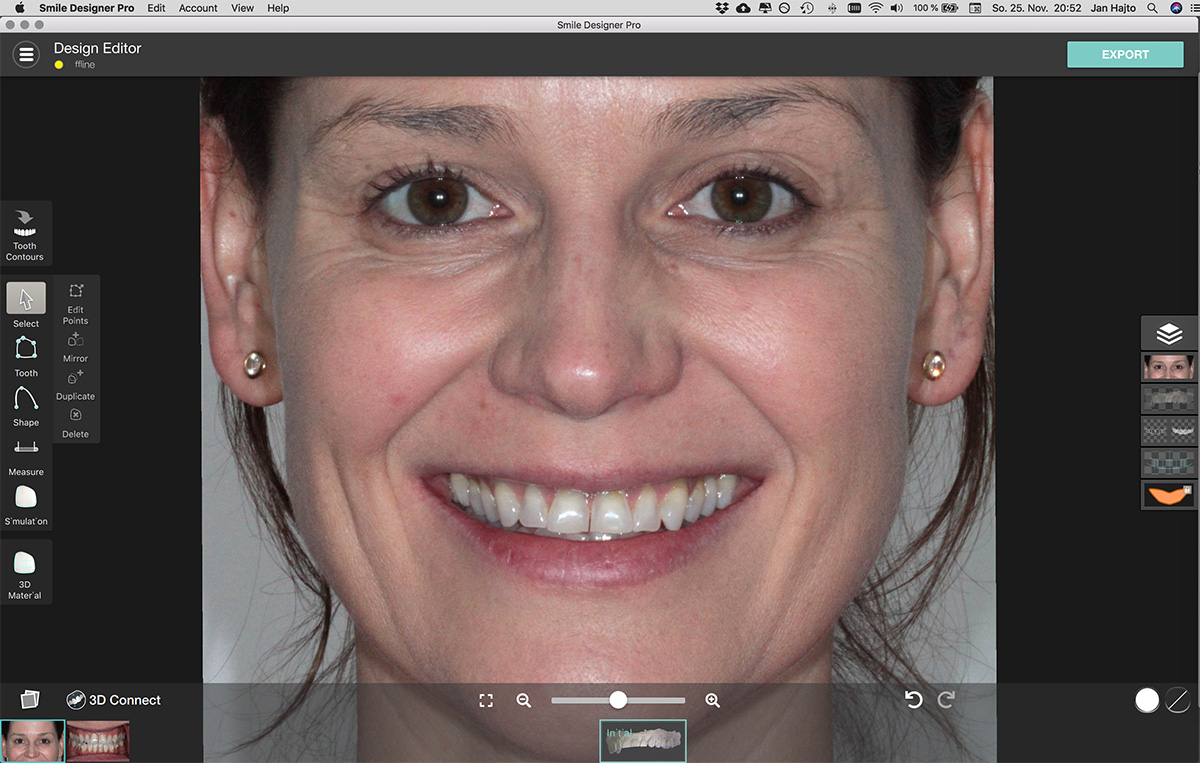Image resolution: width=1200 pixels, height=763 pixels.
Task: Open the Edit menu
Action: [156, 8]
